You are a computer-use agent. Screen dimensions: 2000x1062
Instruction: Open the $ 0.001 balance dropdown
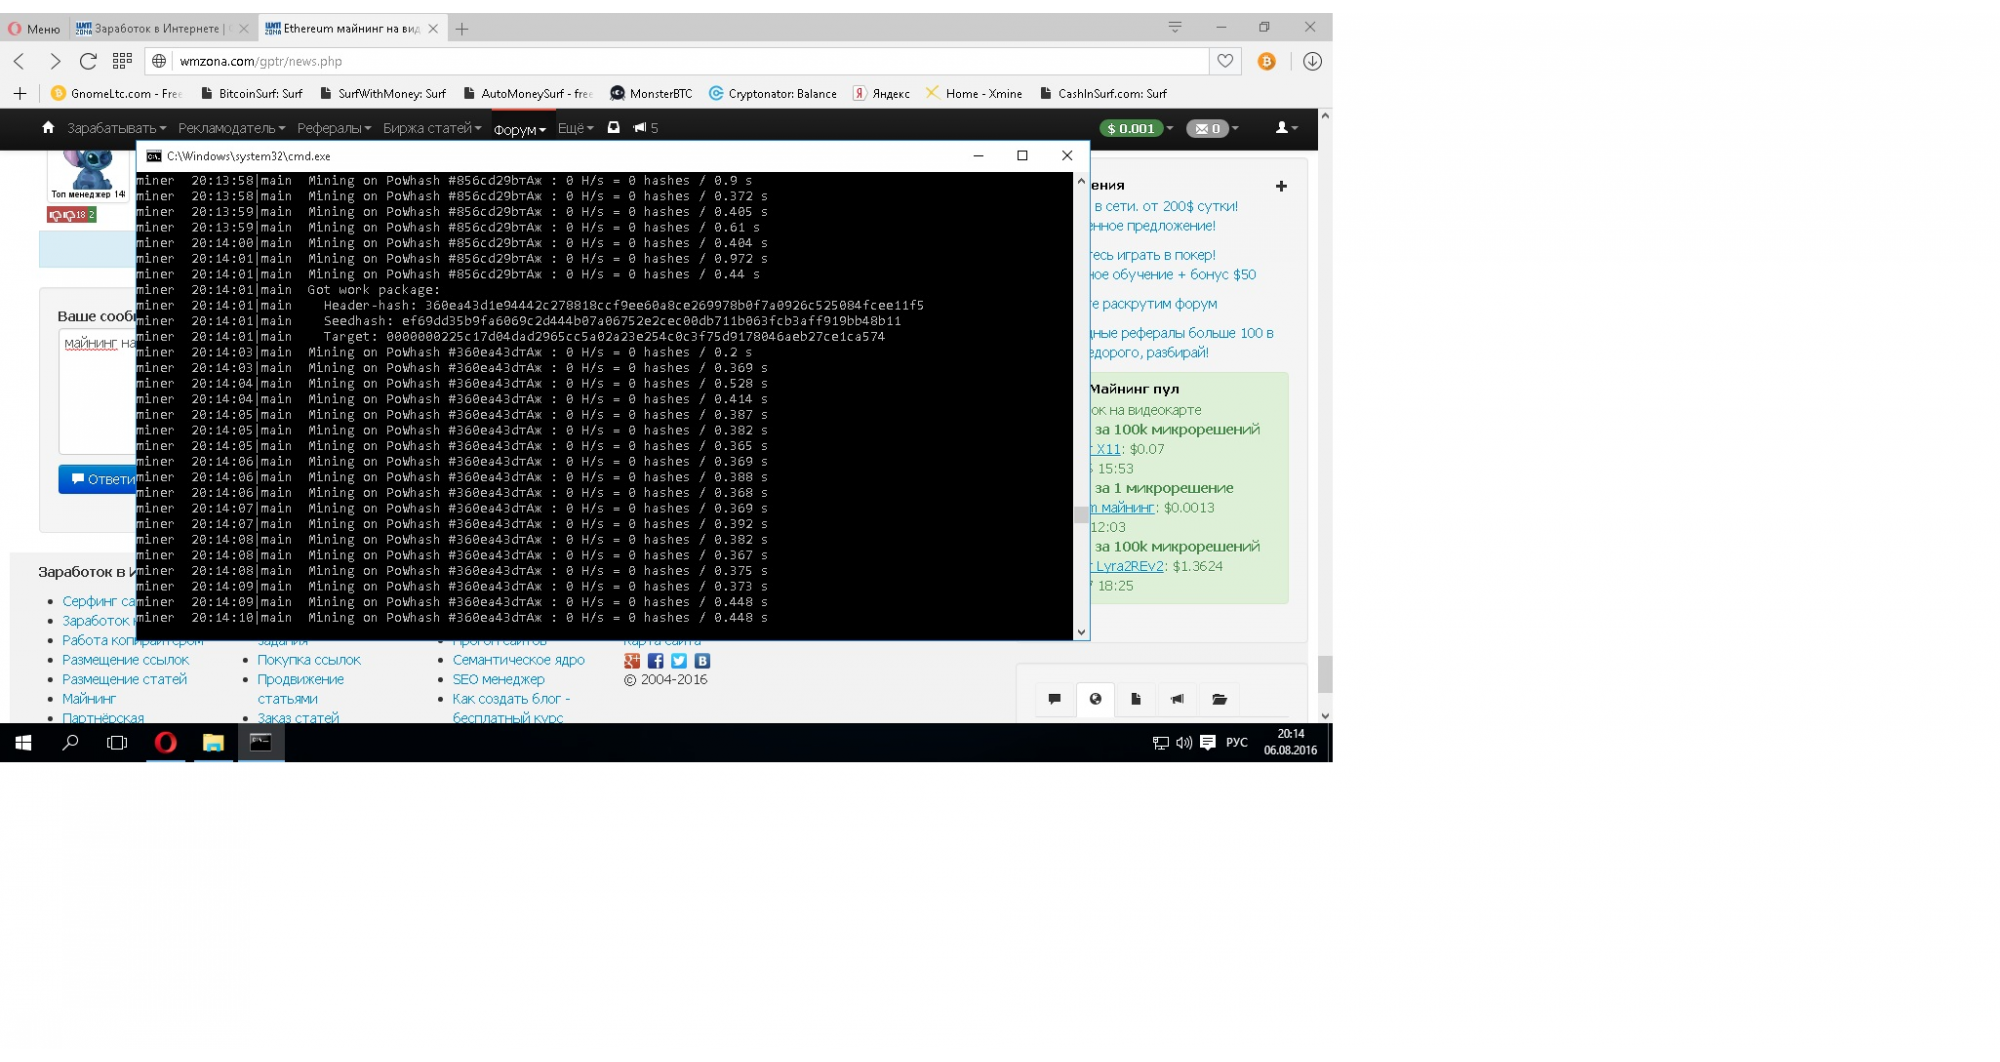tap(1136, 128)
